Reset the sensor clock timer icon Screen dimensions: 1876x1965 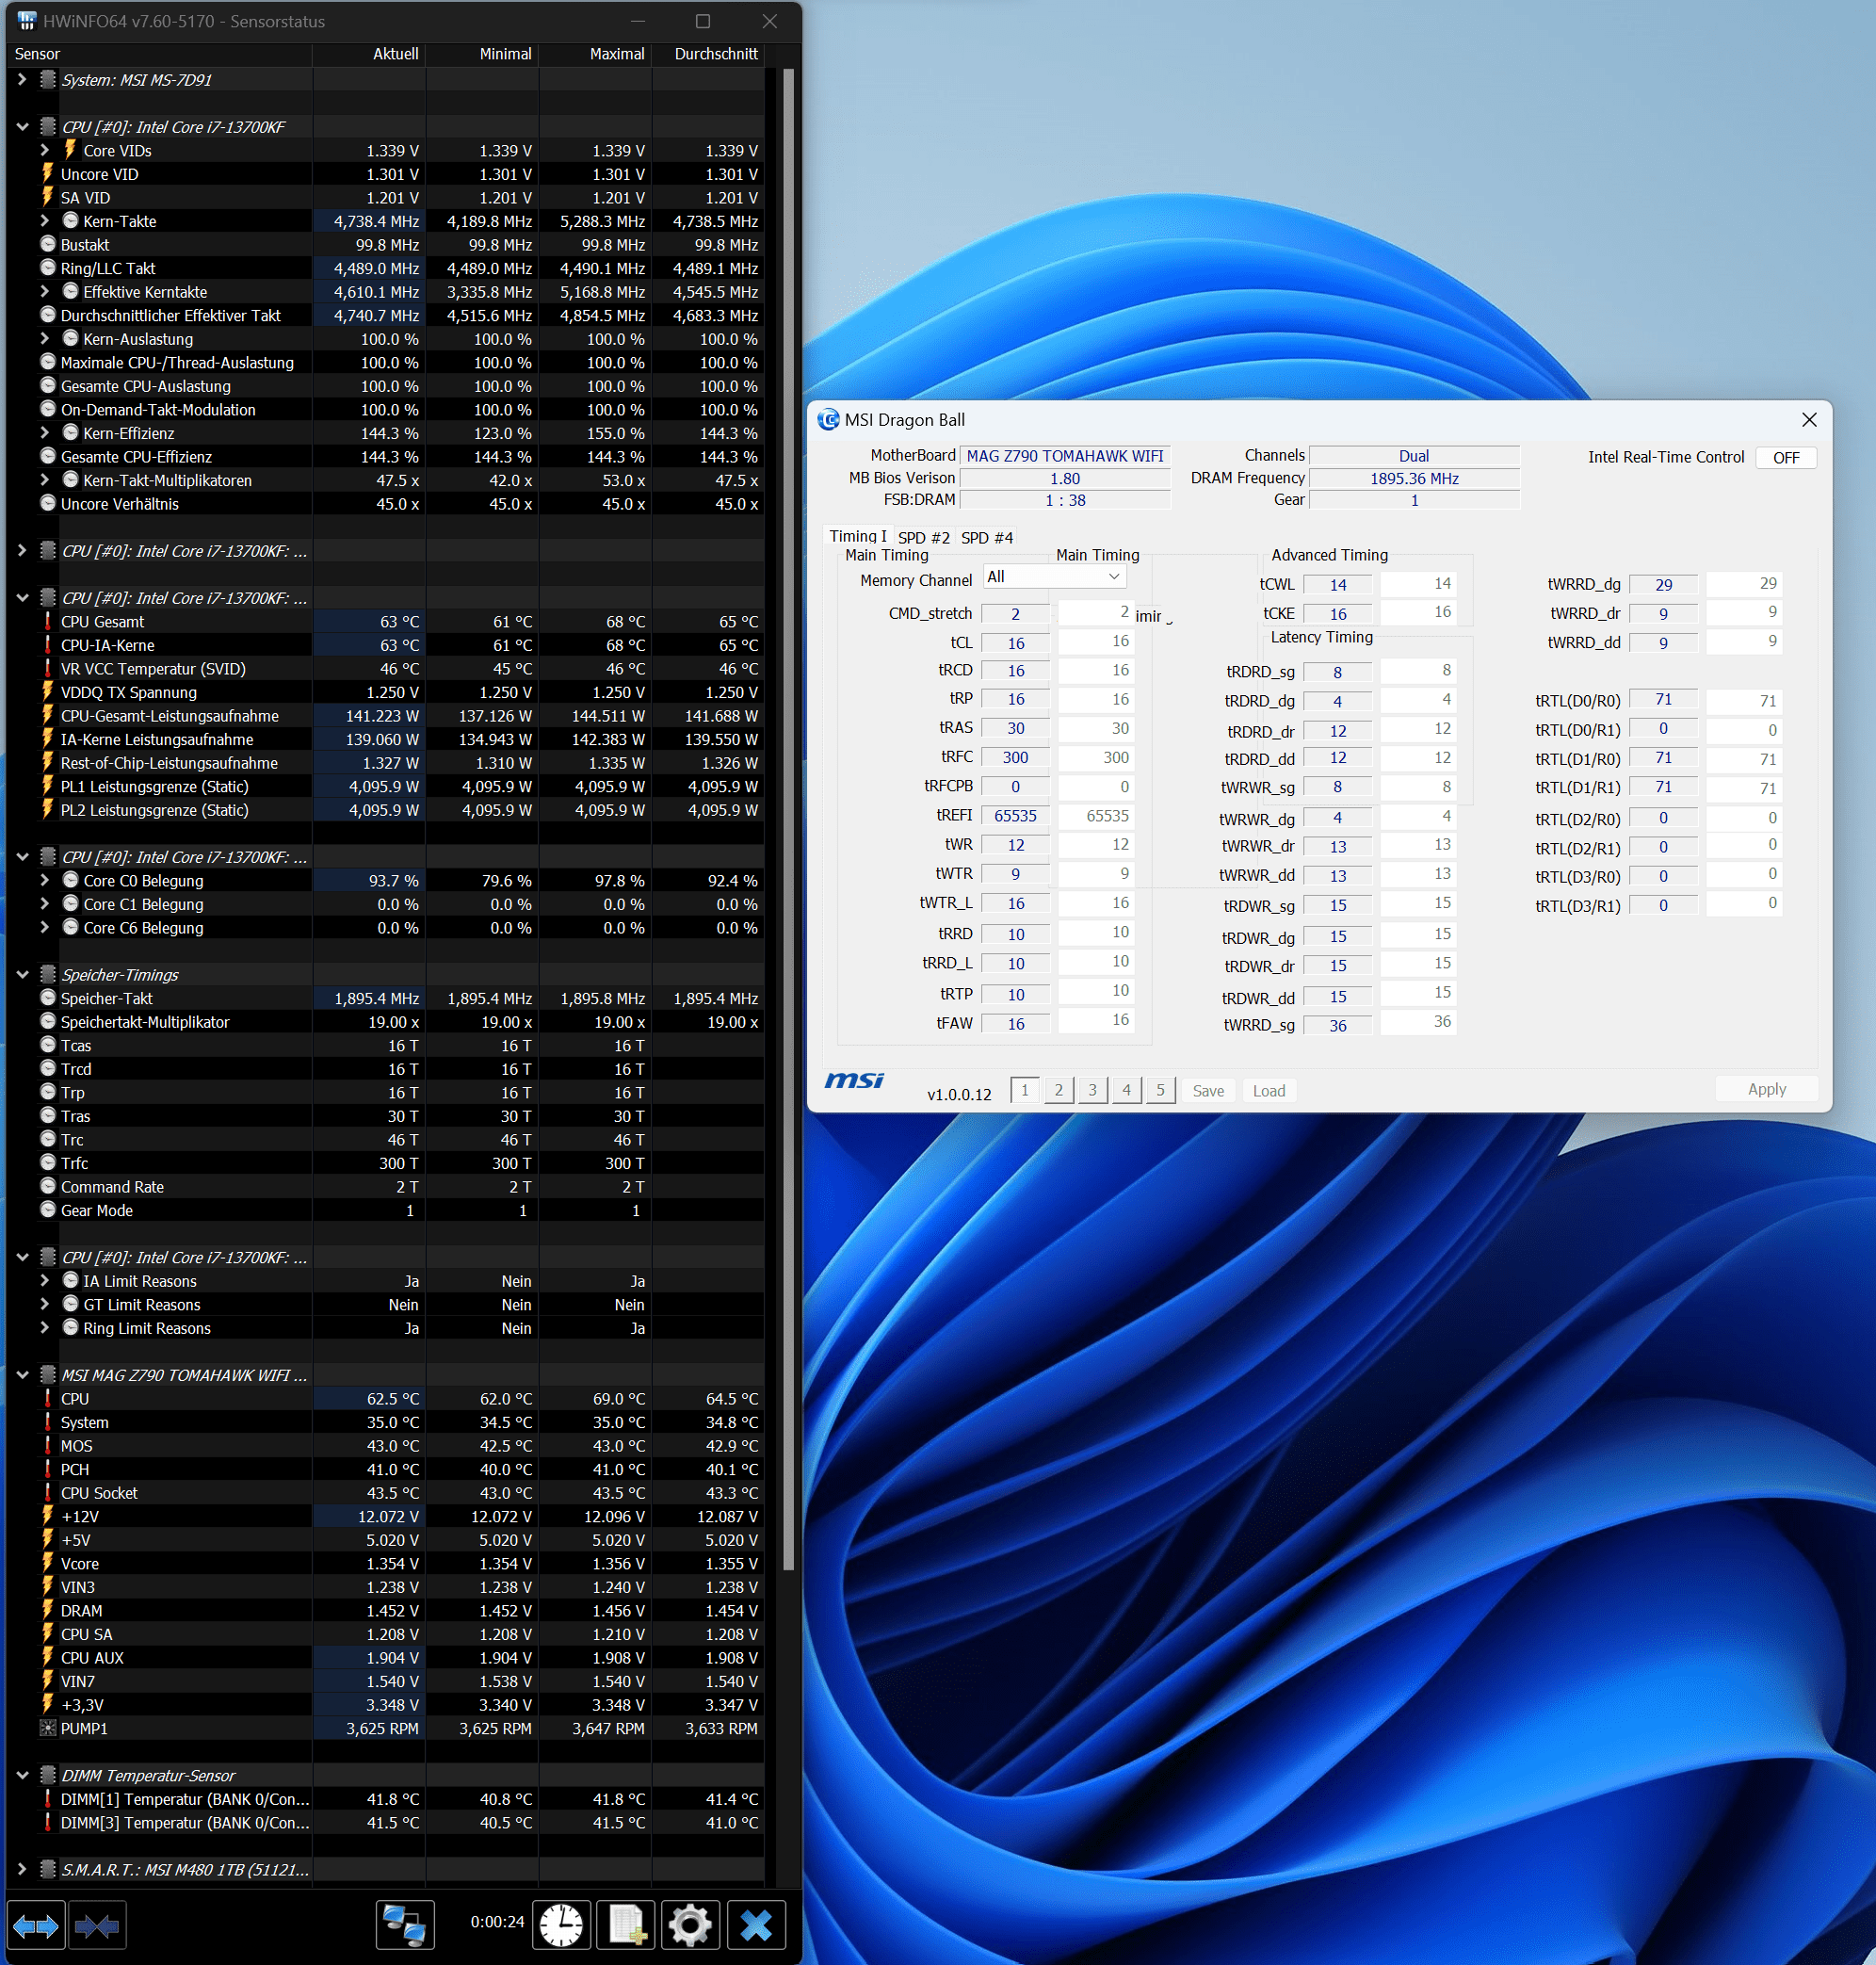[561, 1925]
